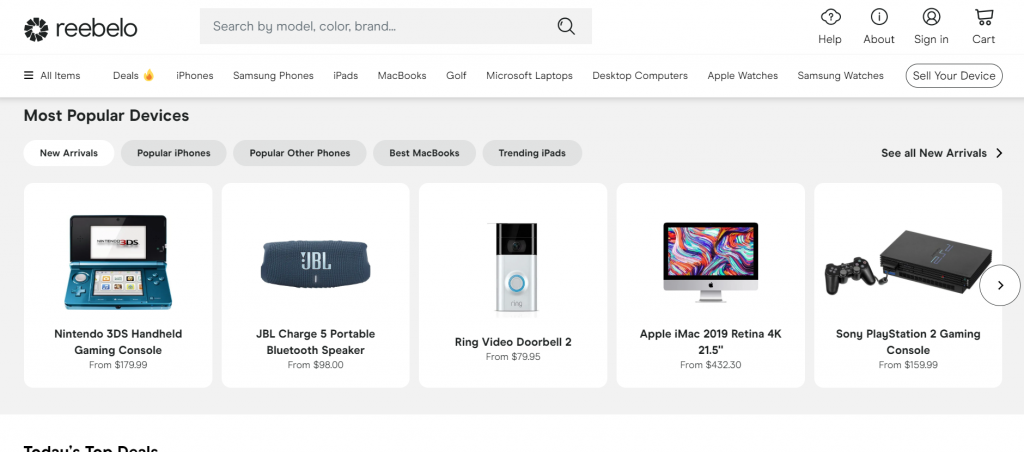Screen dimensions: 1024x452
Task: Click the From $179.99 price
Action: pyautogui.click(x=118, y=365)
